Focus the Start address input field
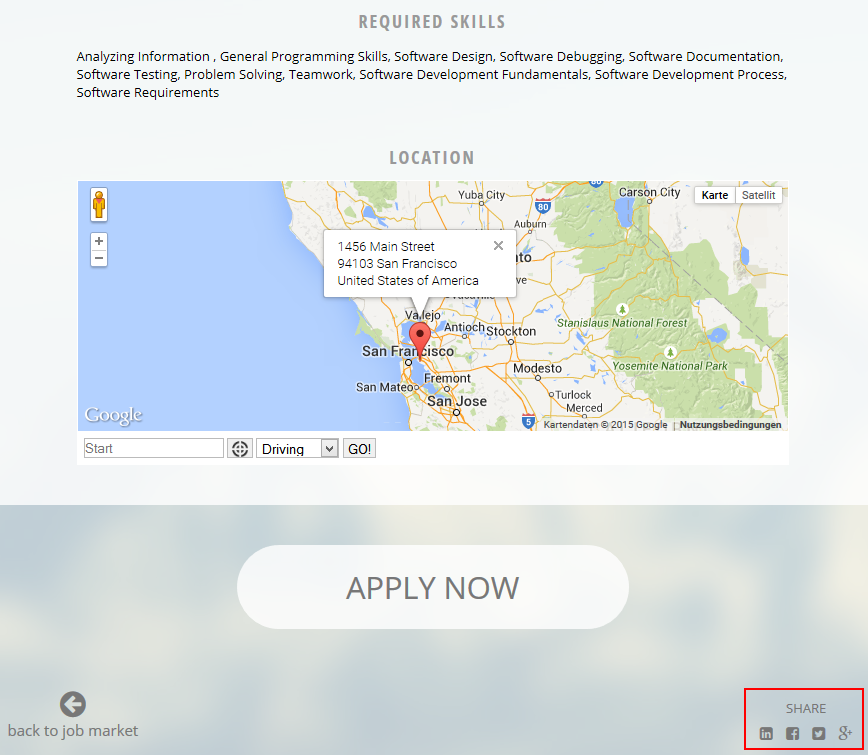 [x=154, y=449]
